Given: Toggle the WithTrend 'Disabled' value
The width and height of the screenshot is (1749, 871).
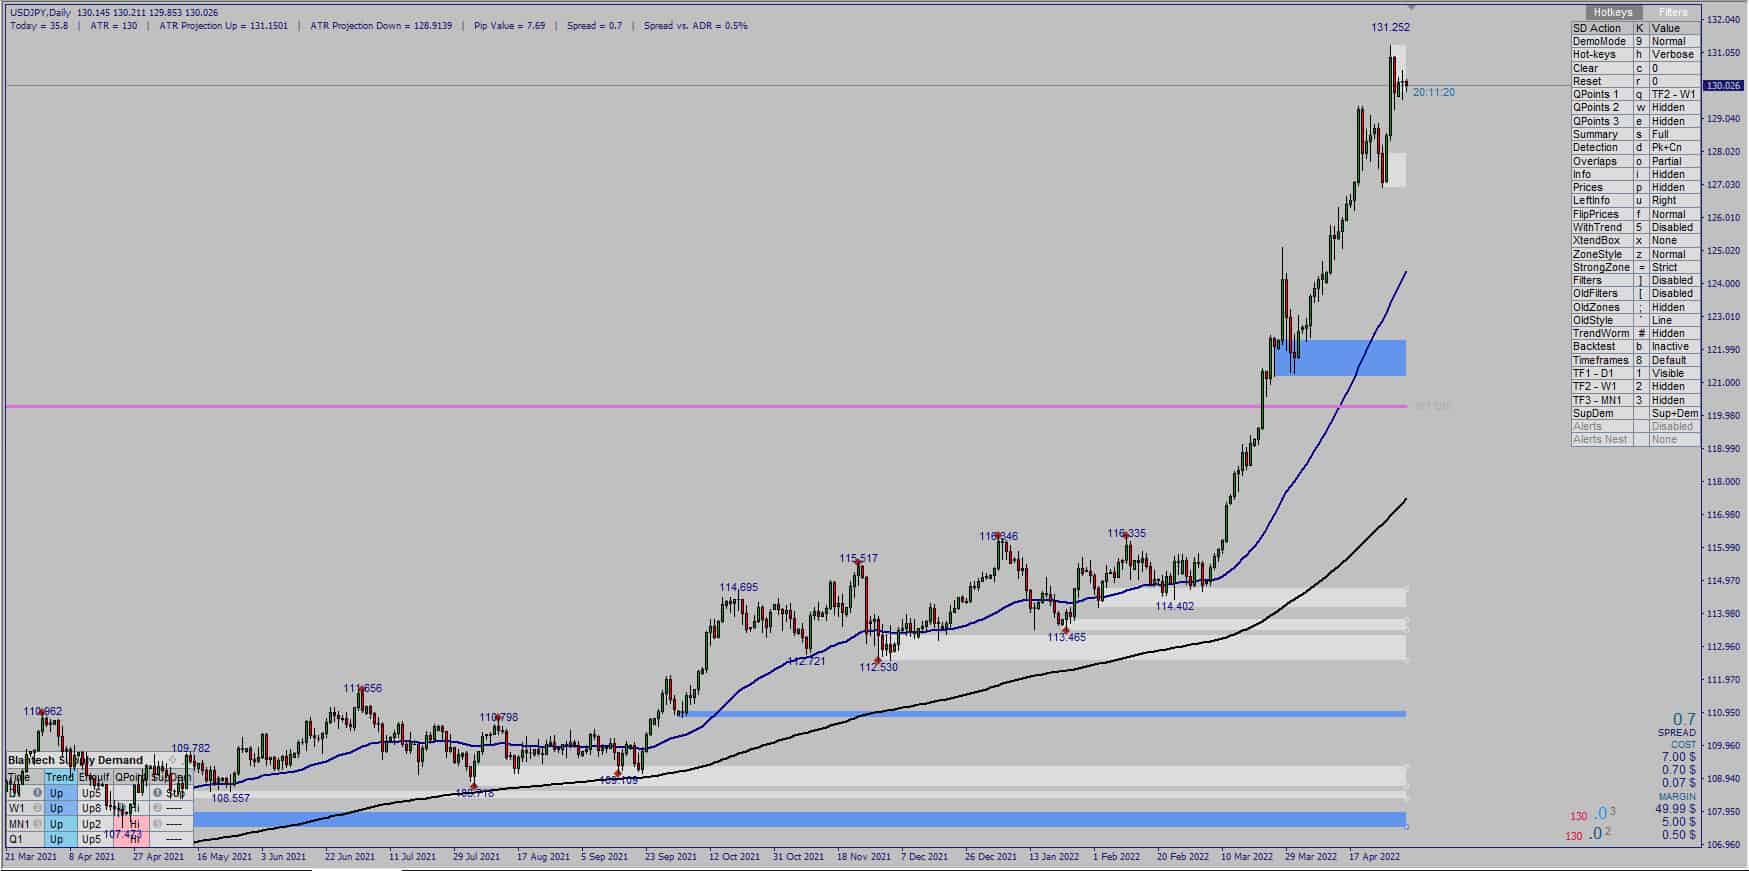Looking at the screenshot, I should 1674,227.
